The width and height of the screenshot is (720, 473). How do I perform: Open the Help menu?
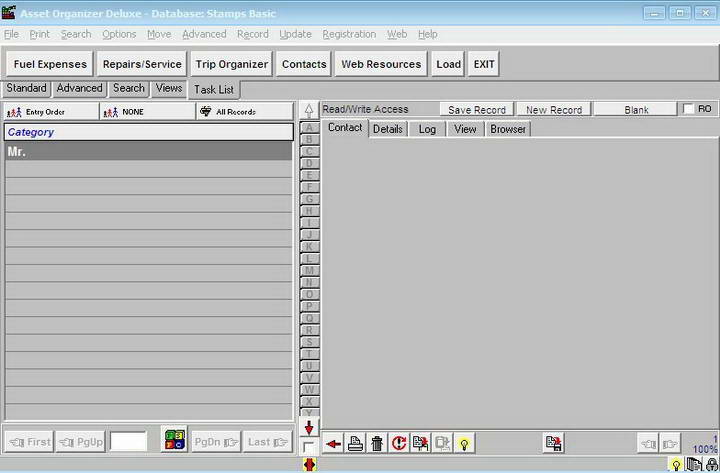tap(428, 34)
